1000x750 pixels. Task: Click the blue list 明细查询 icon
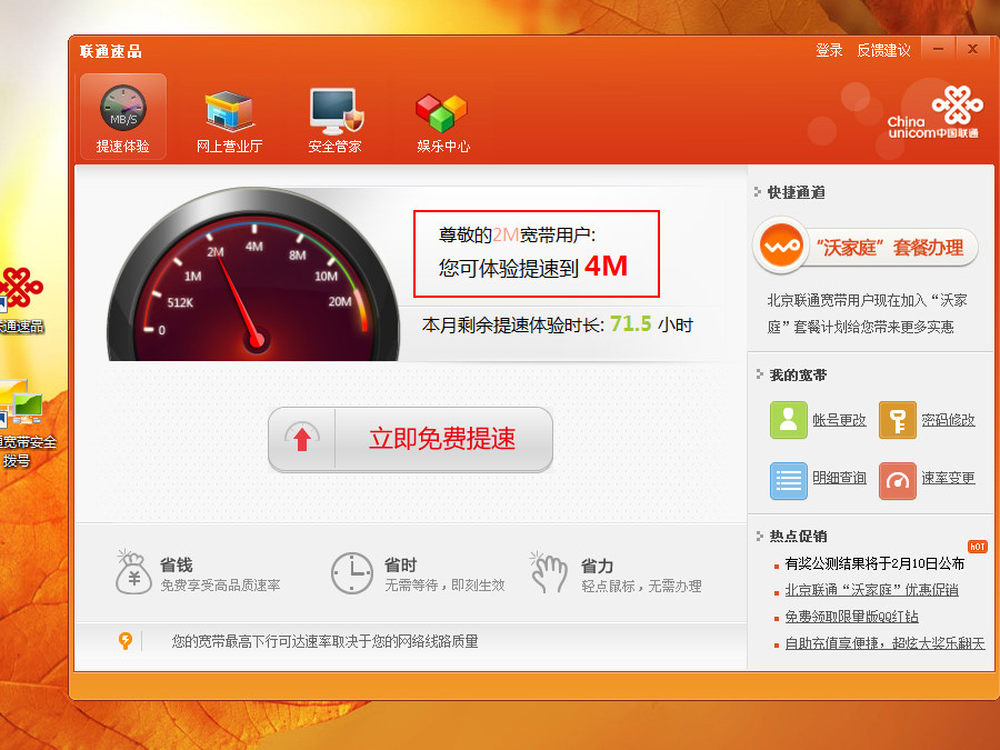point(789,480)
